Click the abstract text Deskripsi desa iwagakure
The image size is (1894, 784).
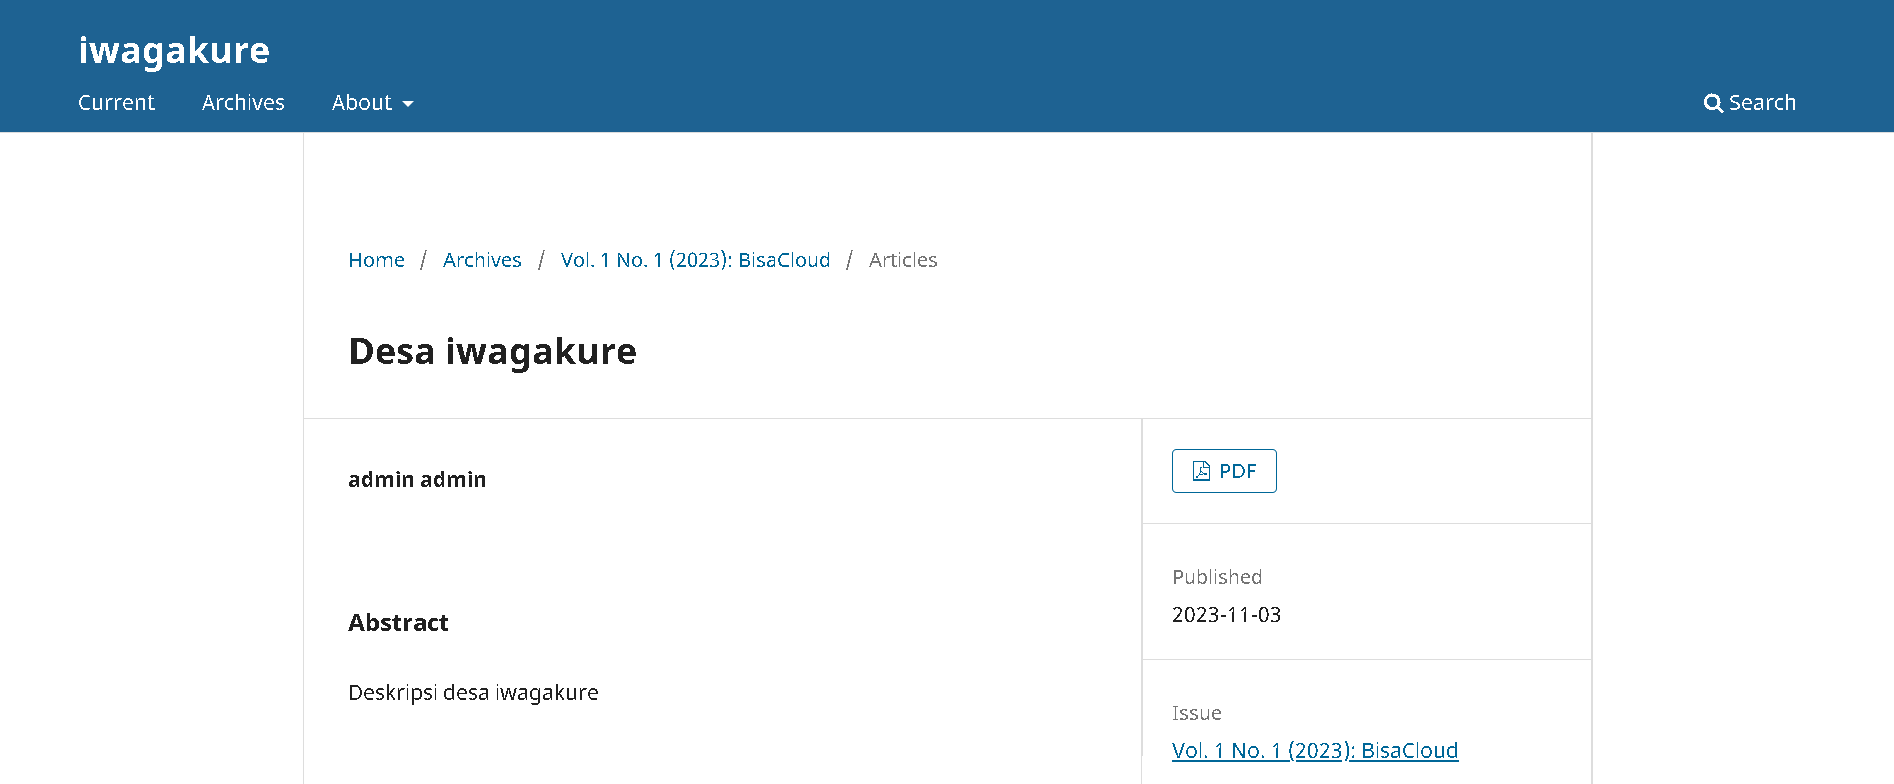pyautogui.click(x=473, y=693)
